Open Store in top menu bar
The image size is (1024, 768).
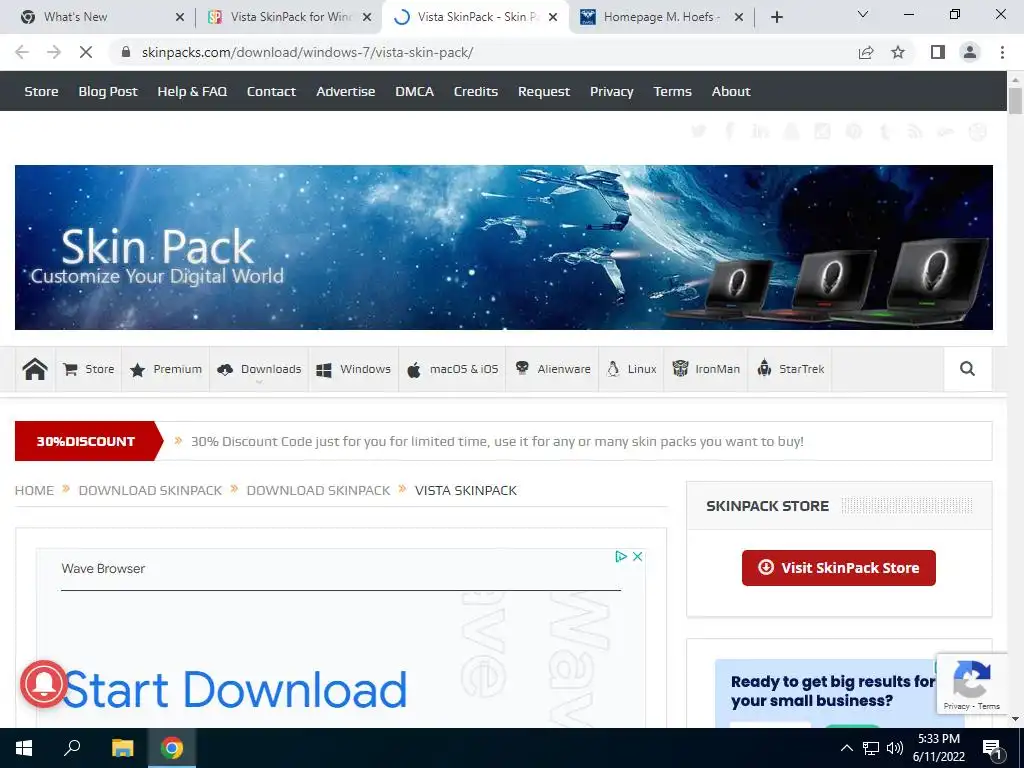(41, 91)
